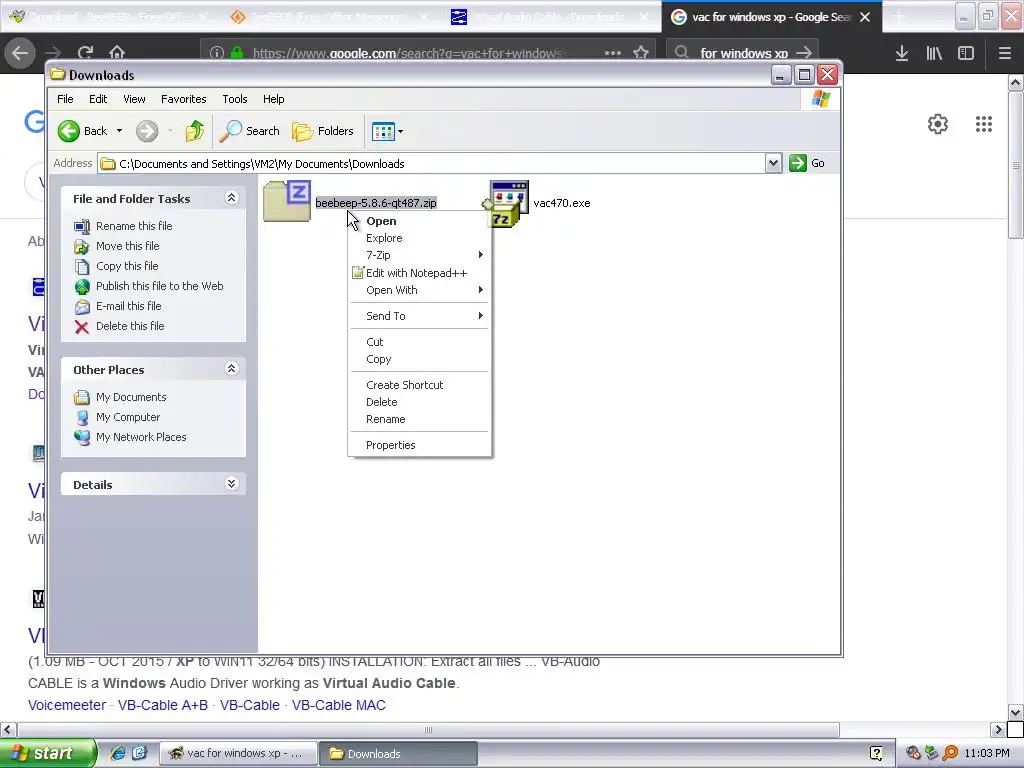Go to My Documents in Other Places
Screen dimensions: 1024x768
pos(120,397)
